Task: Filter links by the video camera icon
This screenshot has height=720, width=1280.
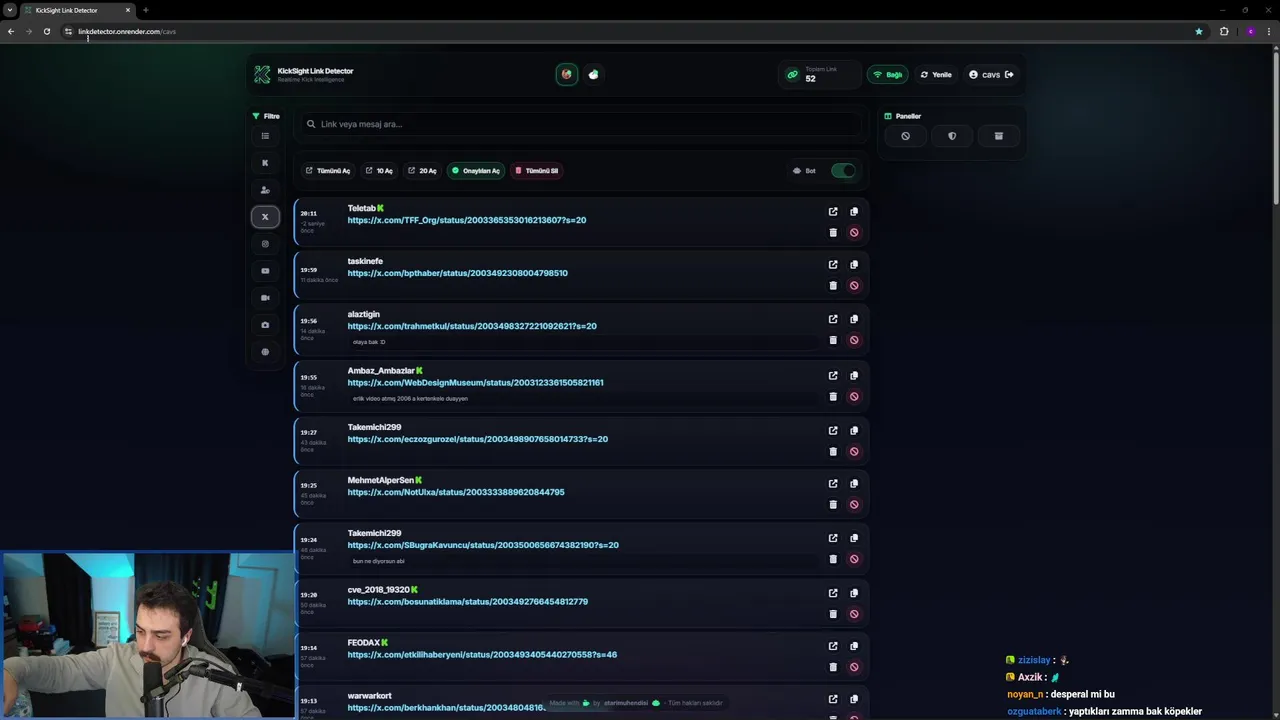Action: click(265, 298)
